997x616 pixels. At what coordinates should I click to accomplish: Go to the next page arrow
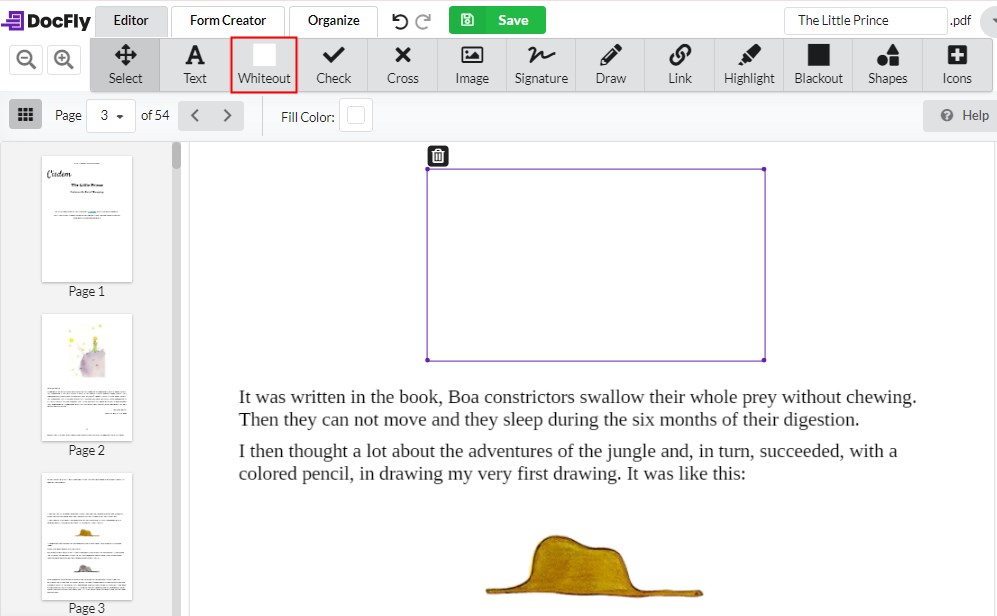coord(228,116)
